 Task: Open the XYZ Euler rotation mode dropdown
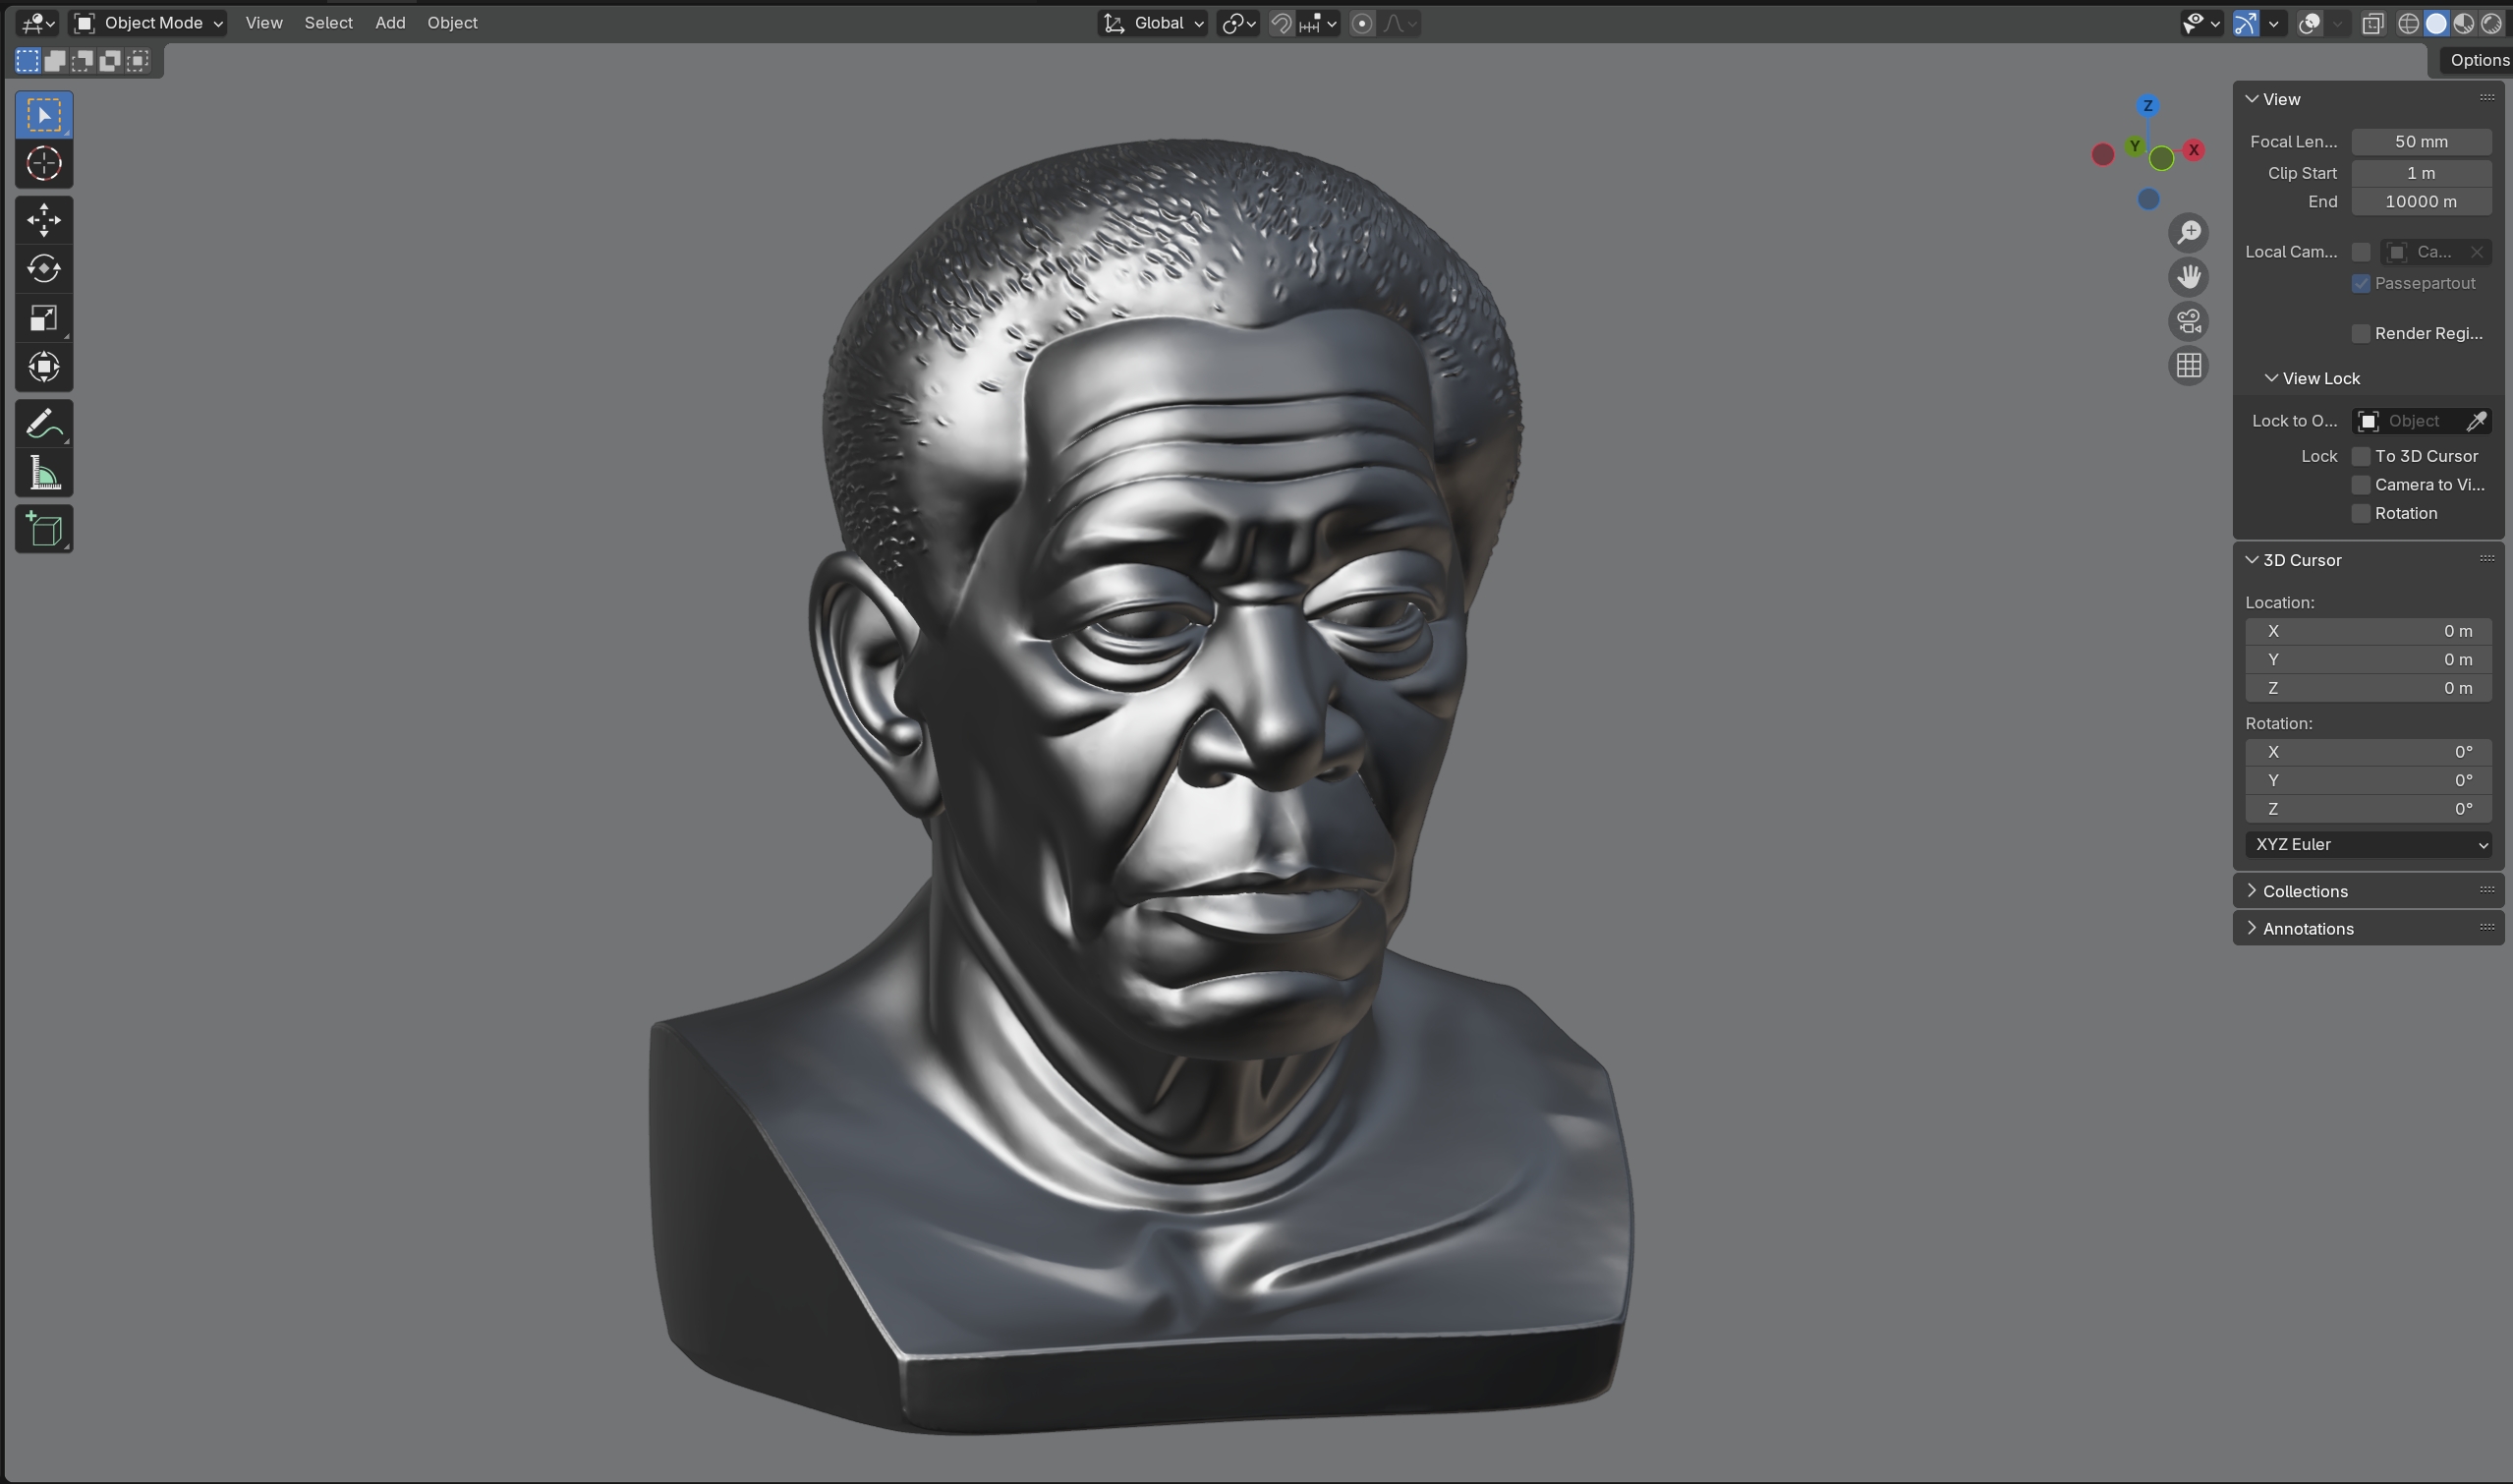pos(2367,845)
